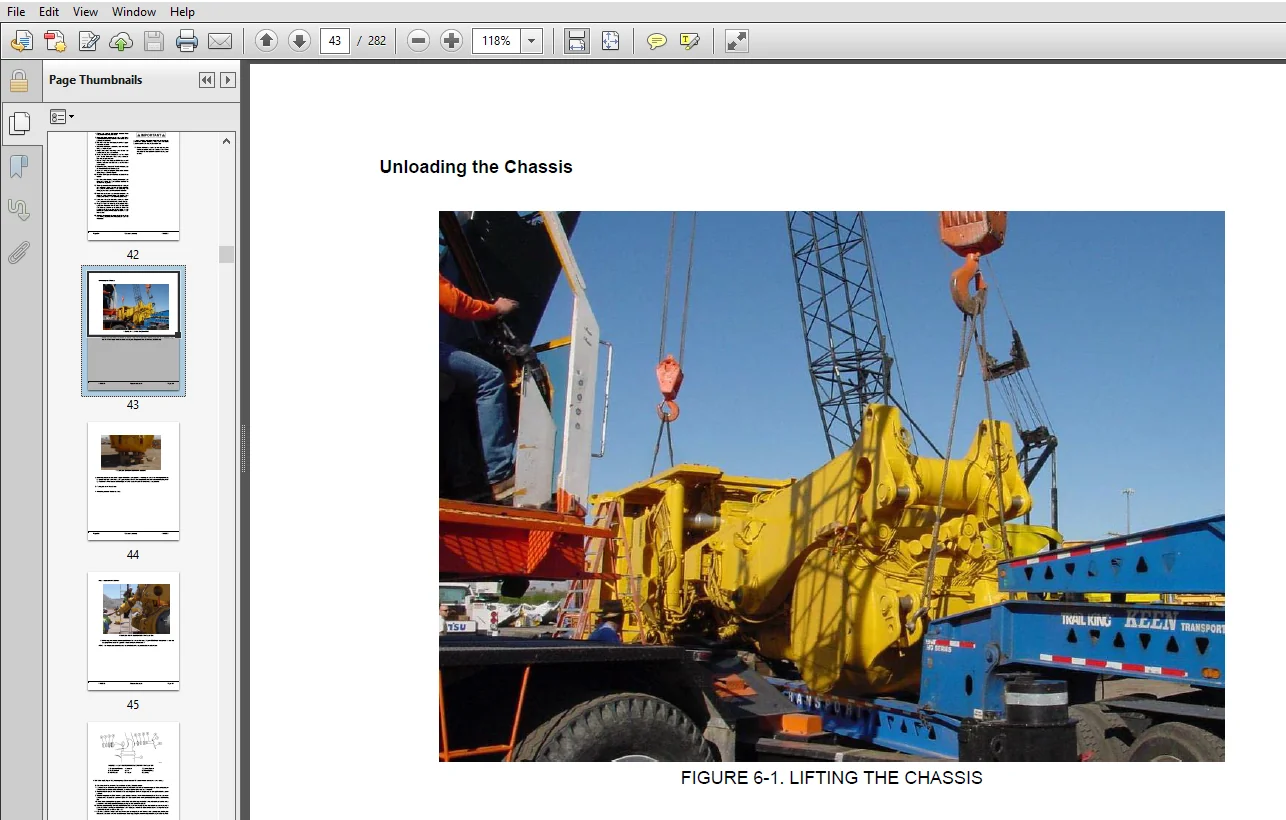Click the read mode expand icon
The width and height of the screenshot is (1286, 820).
coord(736,41)
